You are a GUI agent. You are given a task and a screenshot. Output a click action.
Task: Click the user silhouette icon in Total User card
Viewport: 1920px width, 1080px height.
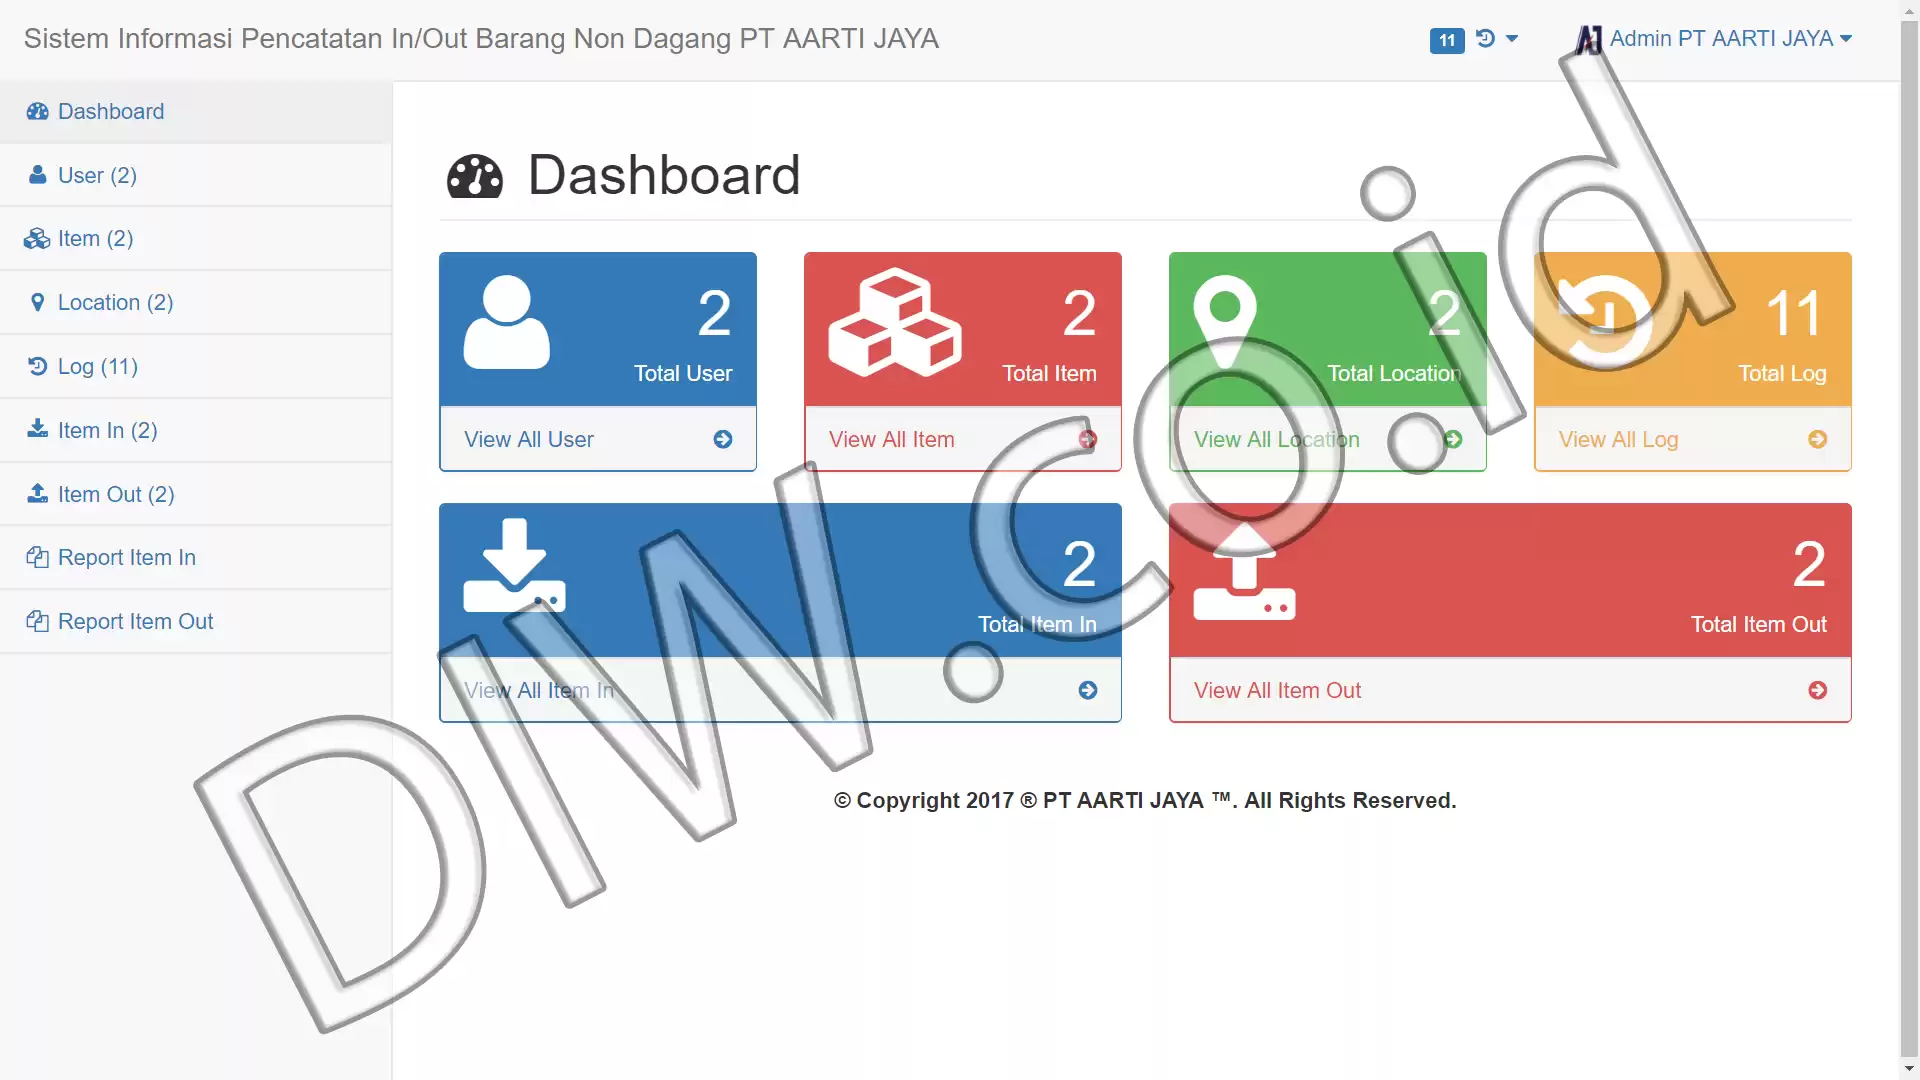point(507,322)
